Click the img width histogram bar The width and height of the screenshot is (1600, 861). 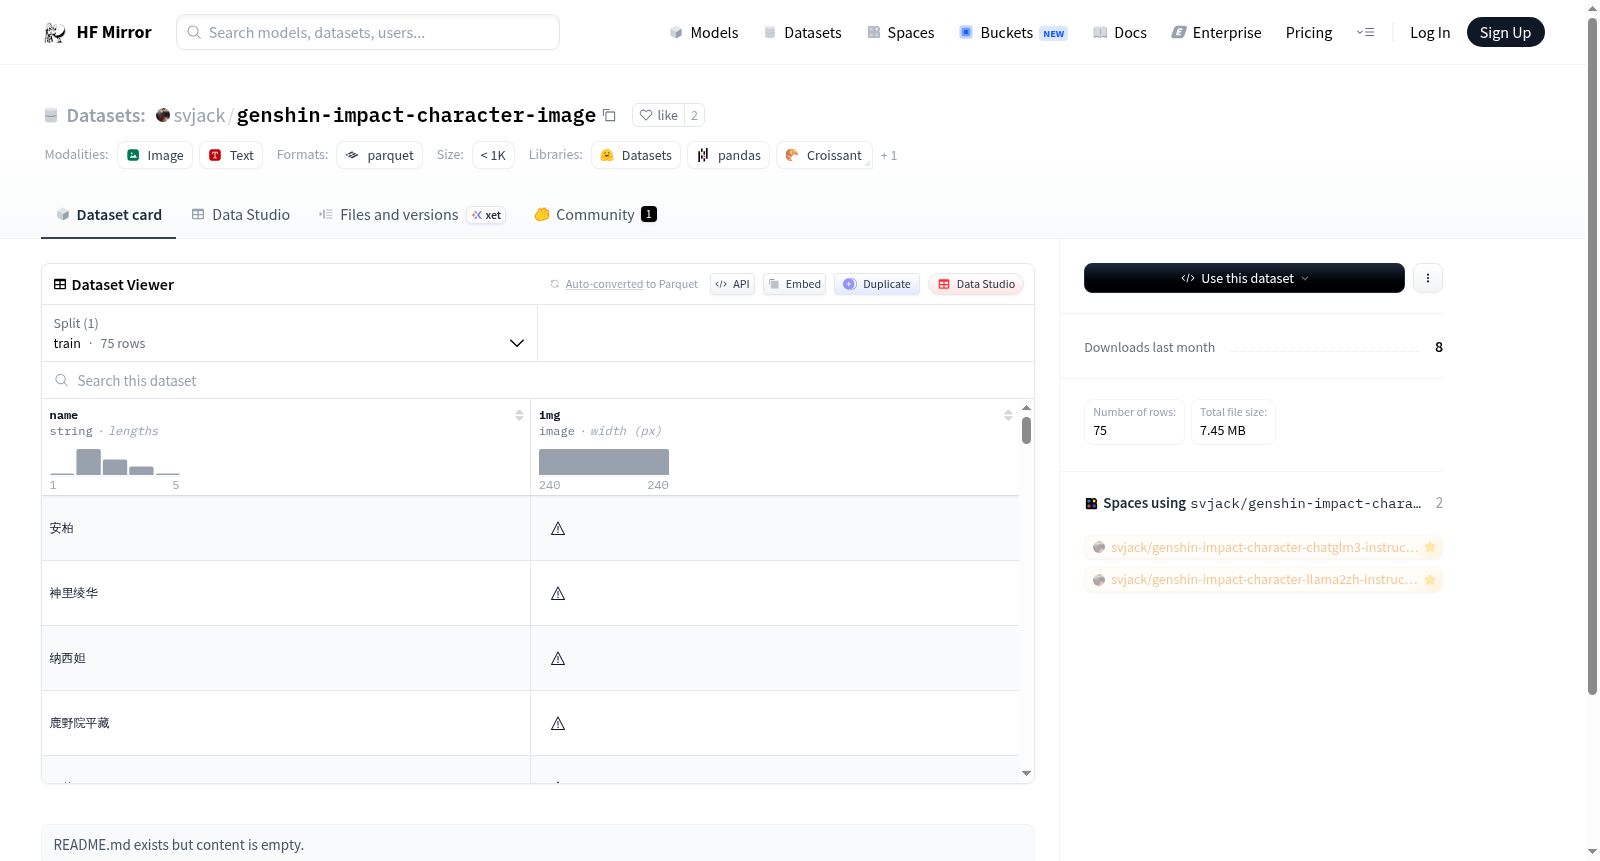(x=604, y=462)
